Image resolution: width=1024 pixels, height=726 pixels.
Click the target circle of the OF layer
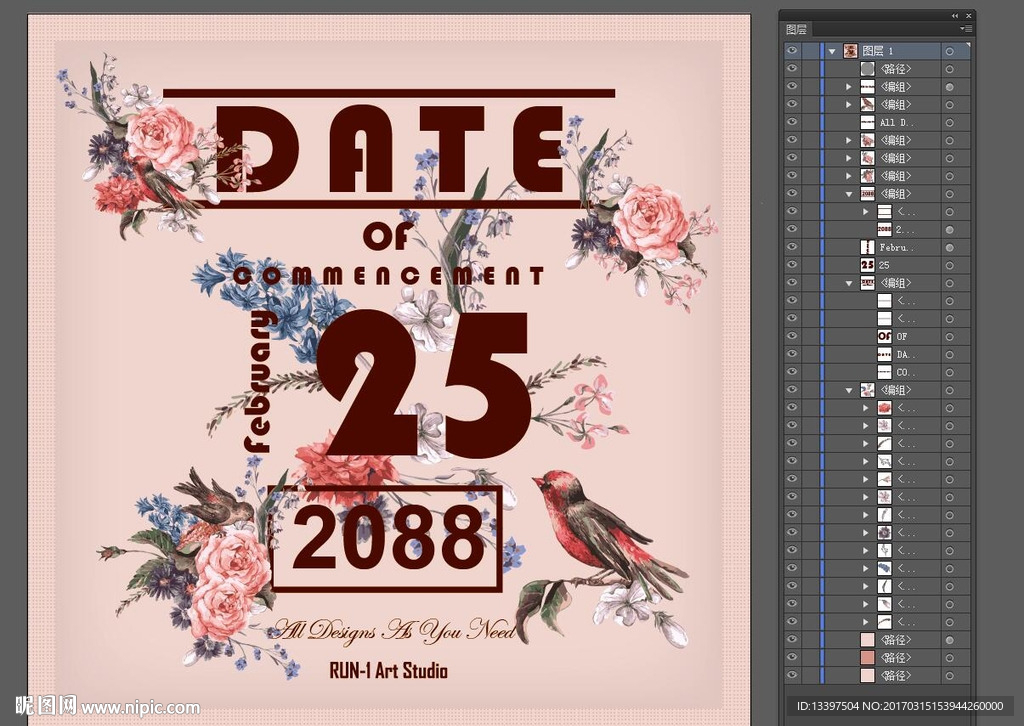click(x=949, y=336)
